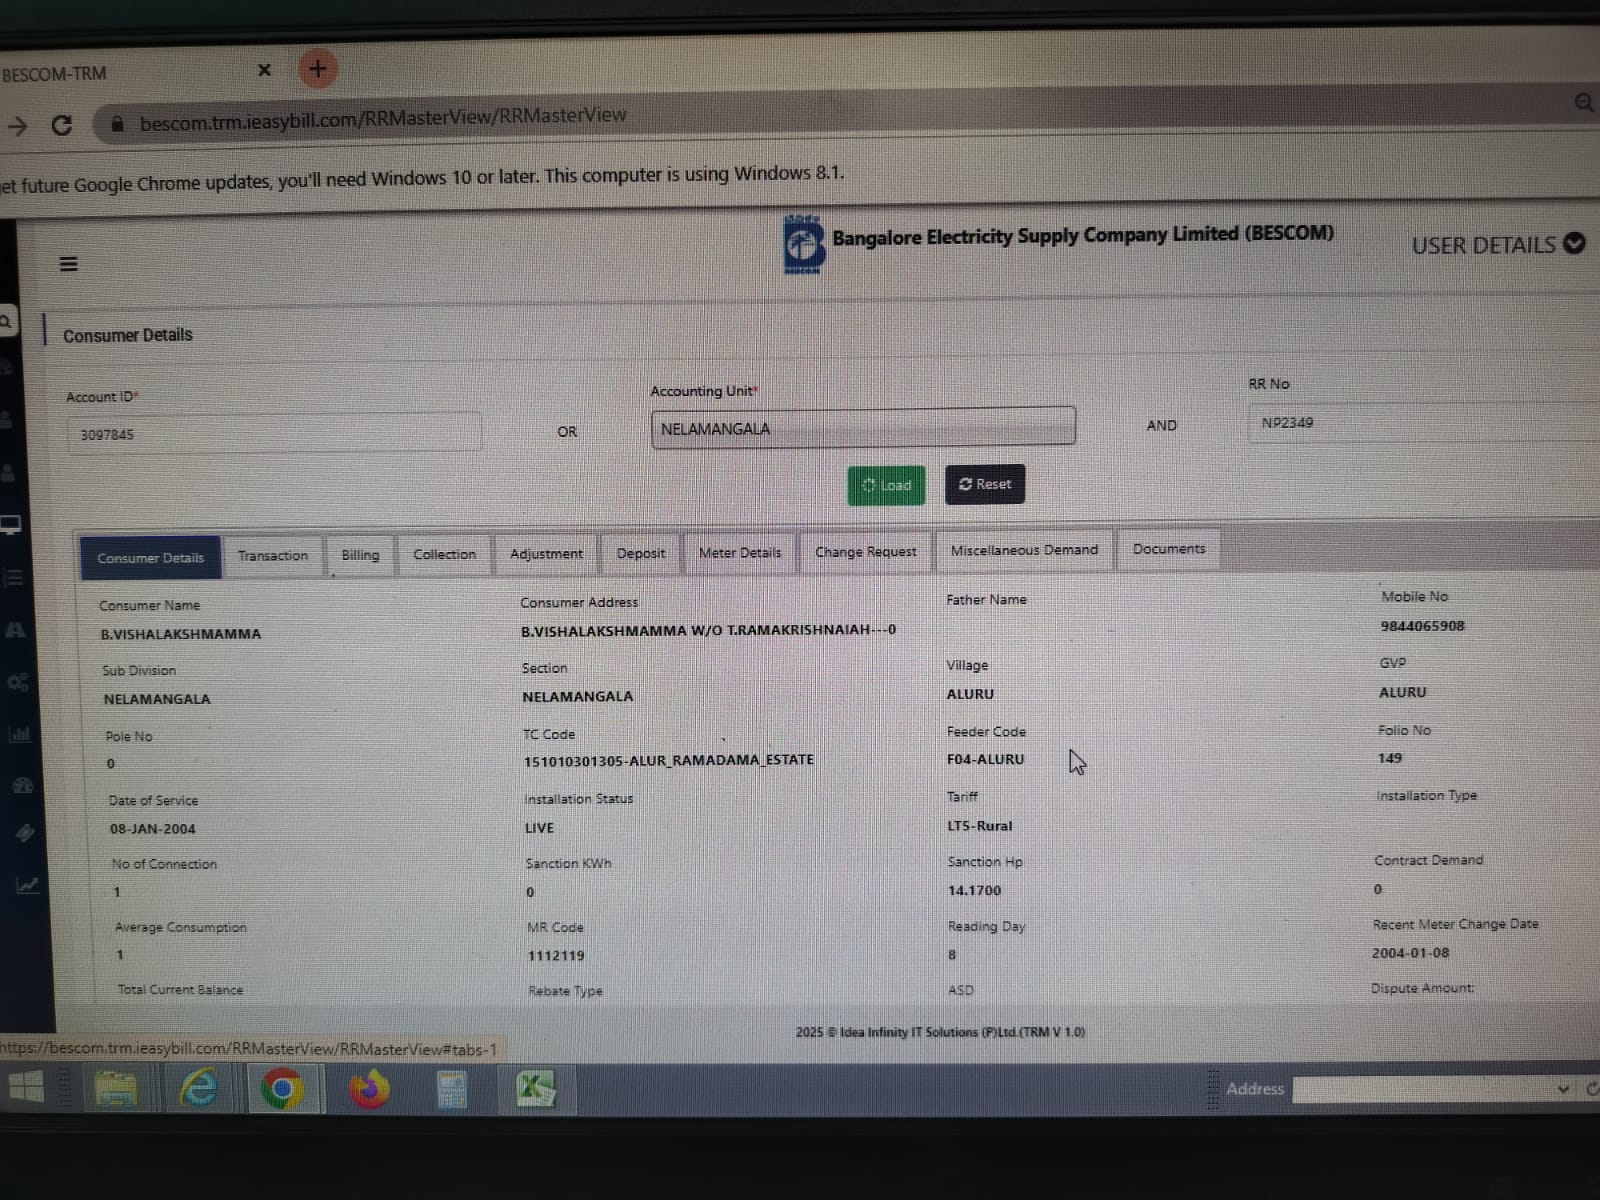Open the sidebar line graph icon
Viewport: 1600px width, 1200px height.
(27, 885)
